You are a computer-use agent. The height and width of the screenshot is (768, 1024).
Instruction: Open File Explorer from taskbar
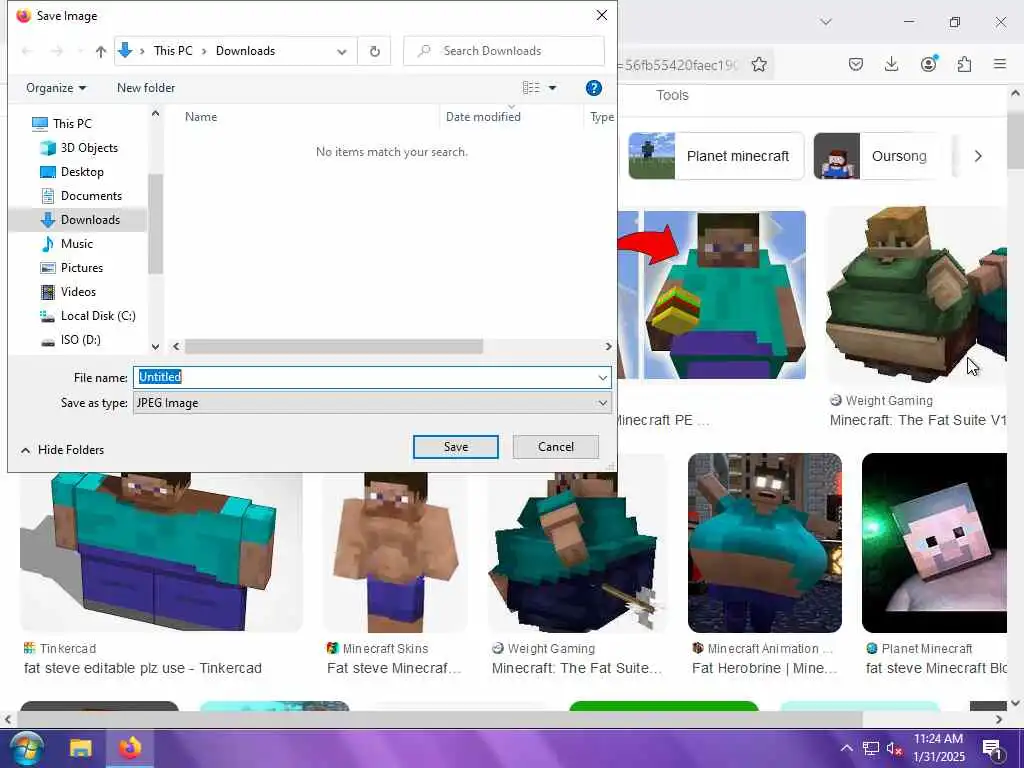81,748
